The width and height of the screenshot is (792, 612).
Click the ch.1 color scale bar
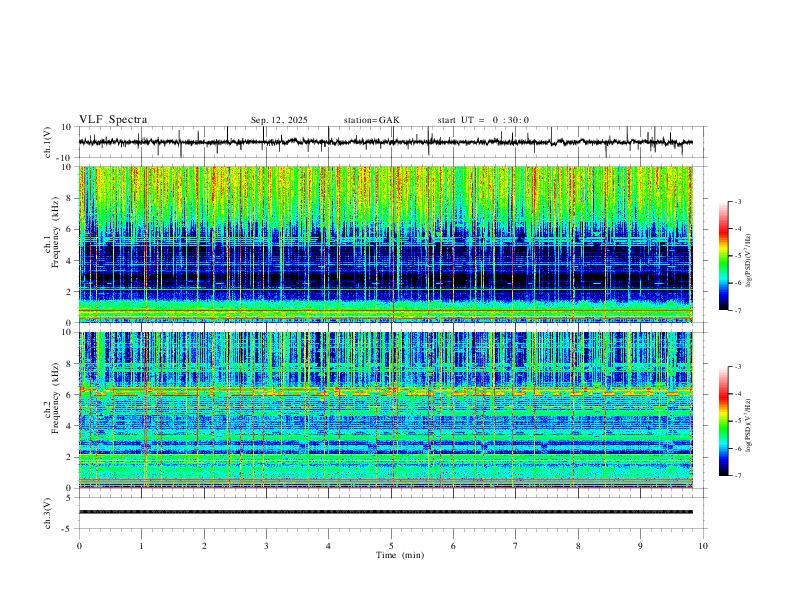(723, 256)
